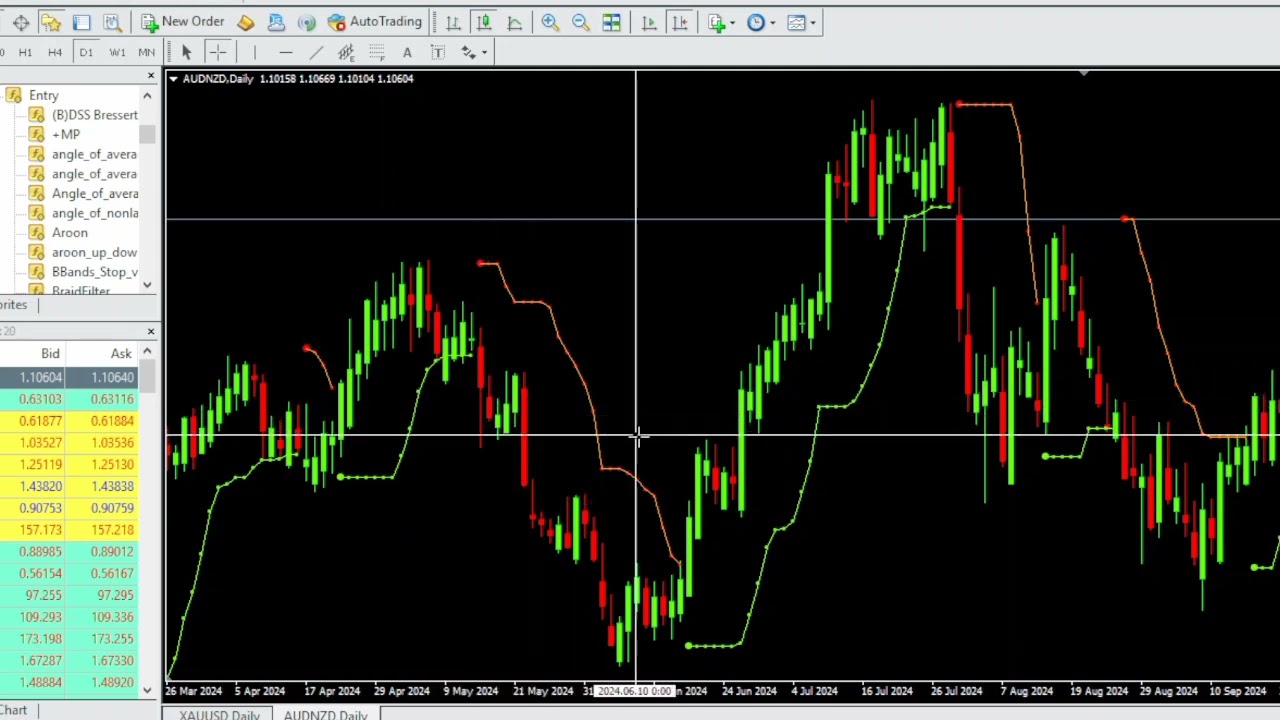Image resolution: width=1280 pixels, height=720 pixels.
Task: Toggle the Navigator panel star-folder icon
Action: (51, 21)
